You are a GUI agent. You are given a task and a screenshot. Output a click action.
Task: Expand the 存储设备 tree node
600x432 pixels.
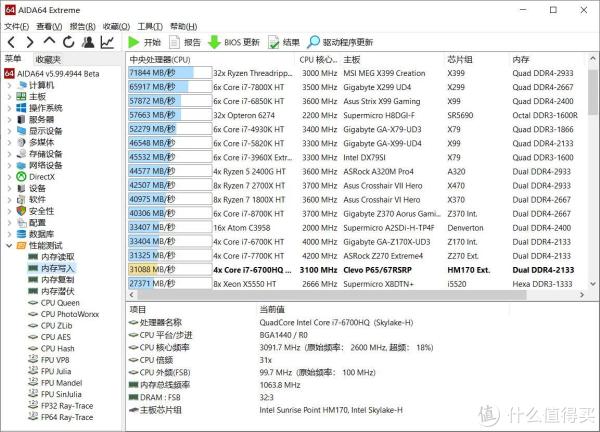click(10, 154)
